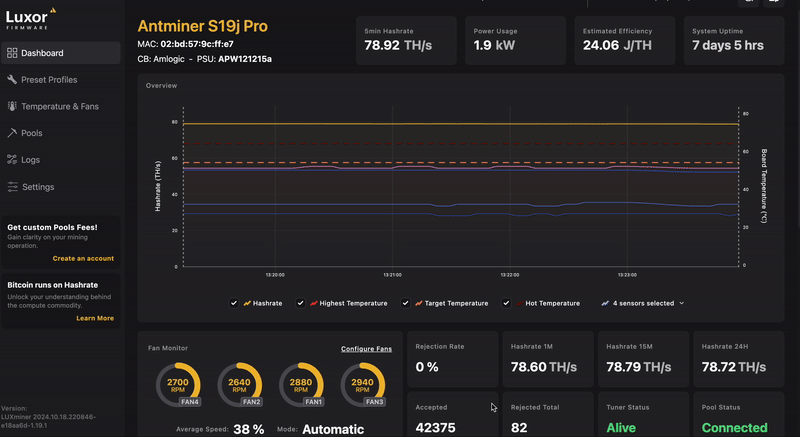
Task: Click the Preset Profiles wrench icon
Action: tap(12, 80)
